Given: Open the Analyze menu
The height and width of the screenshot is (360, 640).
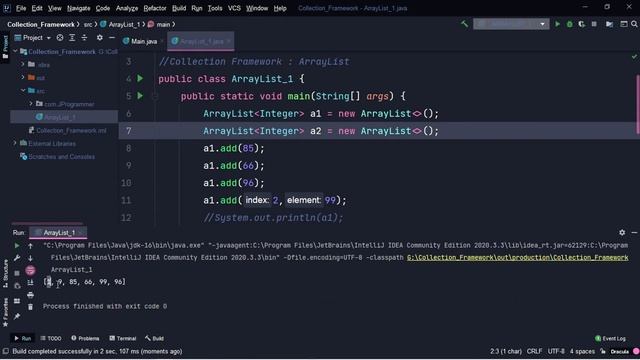Looking at the screenshot, I should 127,8.
